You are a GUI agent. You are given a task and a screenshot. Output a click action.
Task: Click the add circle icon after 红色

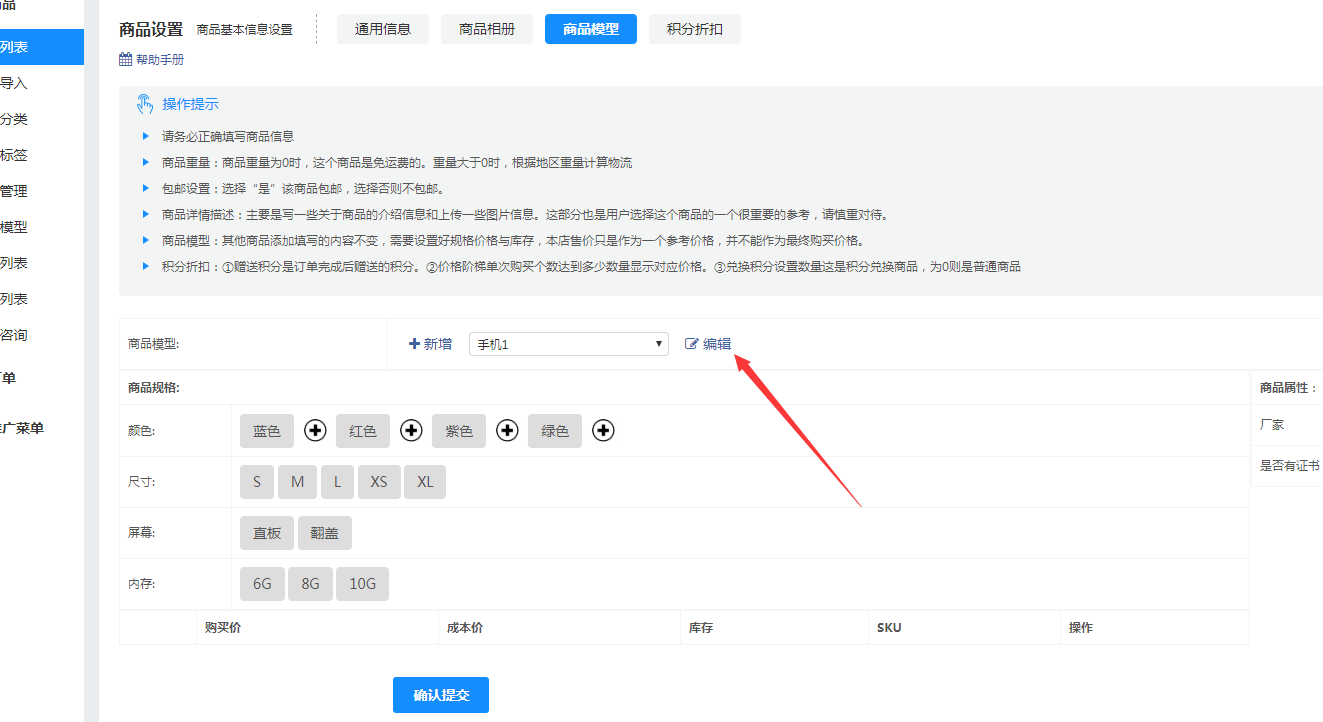coord(411,430)
